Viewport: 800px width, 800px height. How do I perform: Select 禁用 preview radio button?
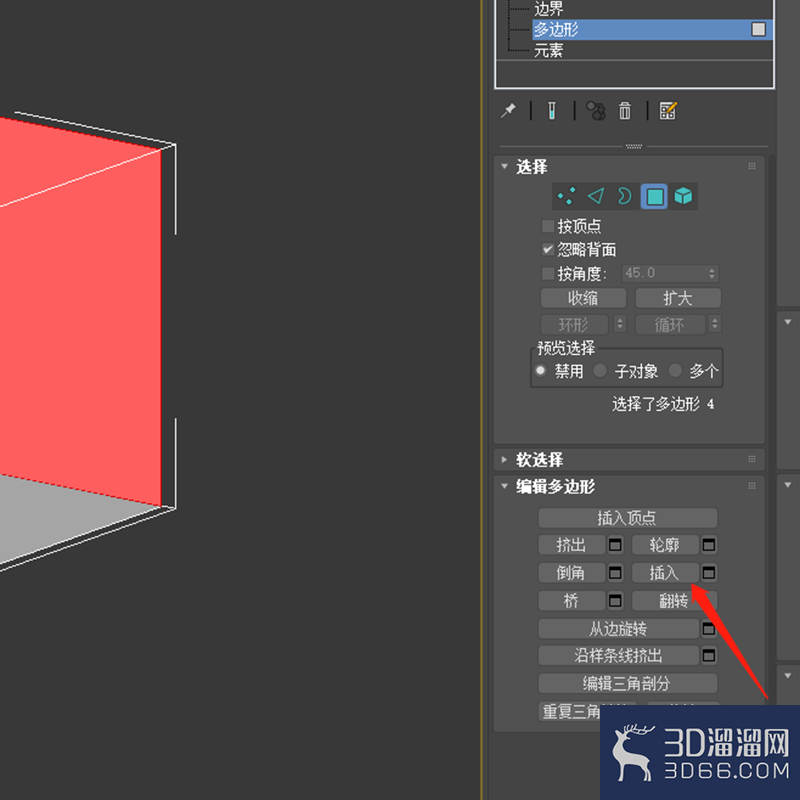click(541, 370)
